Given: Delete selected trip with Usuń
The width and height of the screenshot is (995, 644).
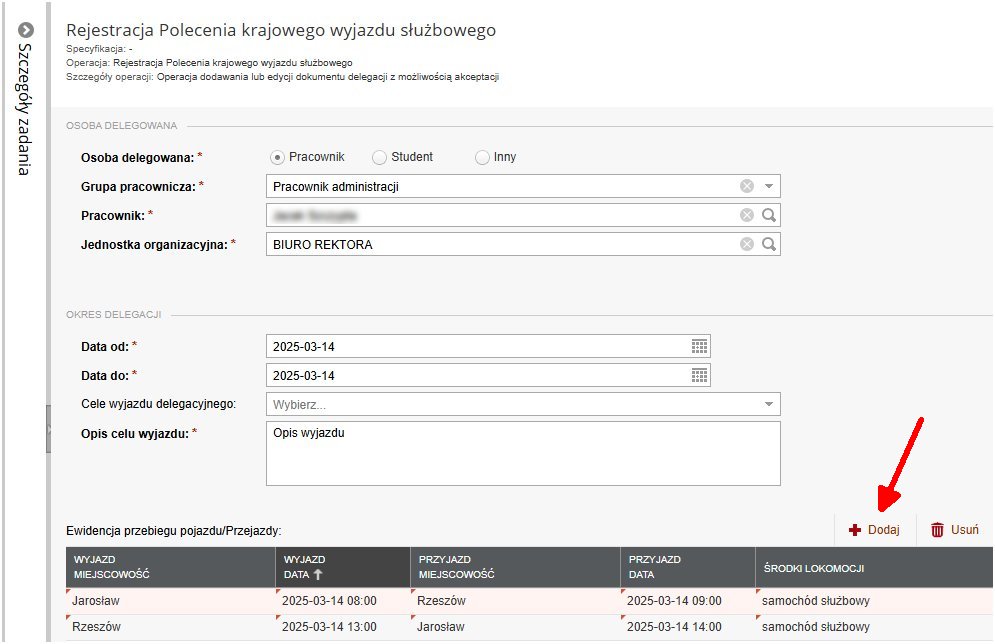Looking at the screenshot, I should (954, 530).
